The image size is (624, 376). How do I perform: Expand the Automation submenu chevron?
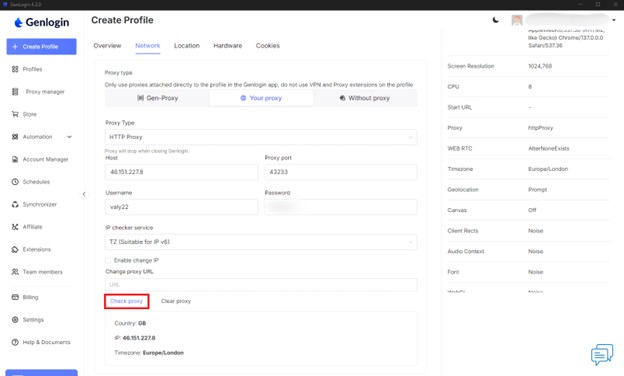tap(70, 137)
